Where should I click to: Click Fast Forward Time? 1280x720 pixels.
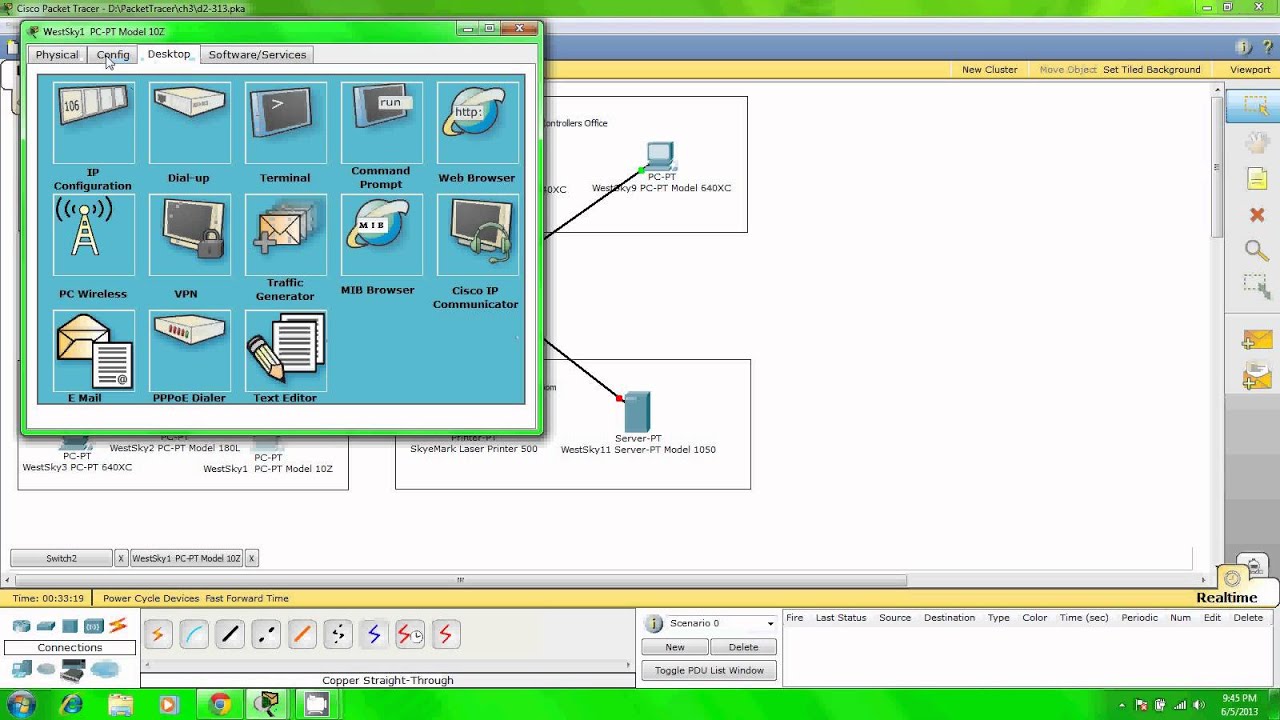[247, 598]
